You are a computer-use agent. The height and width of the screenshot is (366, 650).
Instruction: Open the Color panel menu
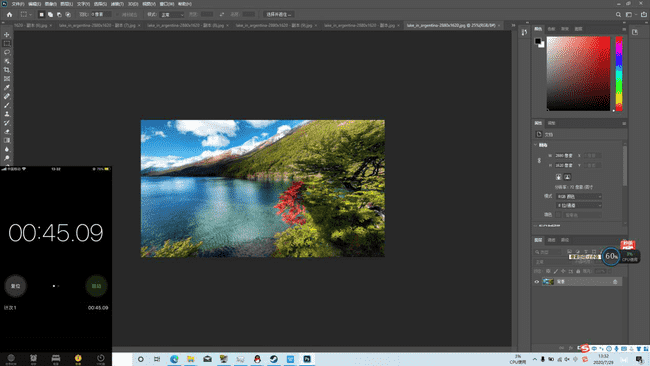tap(624, 29)
